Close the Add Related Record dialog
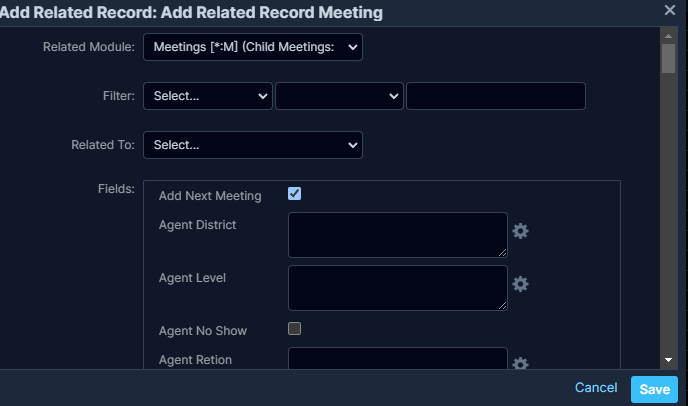688x406 pixels. (670, 10)
